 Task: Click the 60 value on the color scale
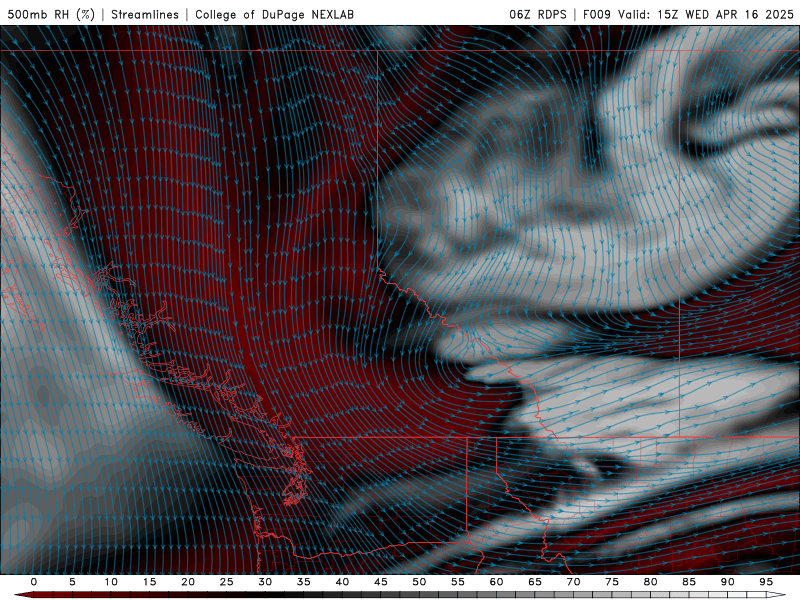[496, 582]
